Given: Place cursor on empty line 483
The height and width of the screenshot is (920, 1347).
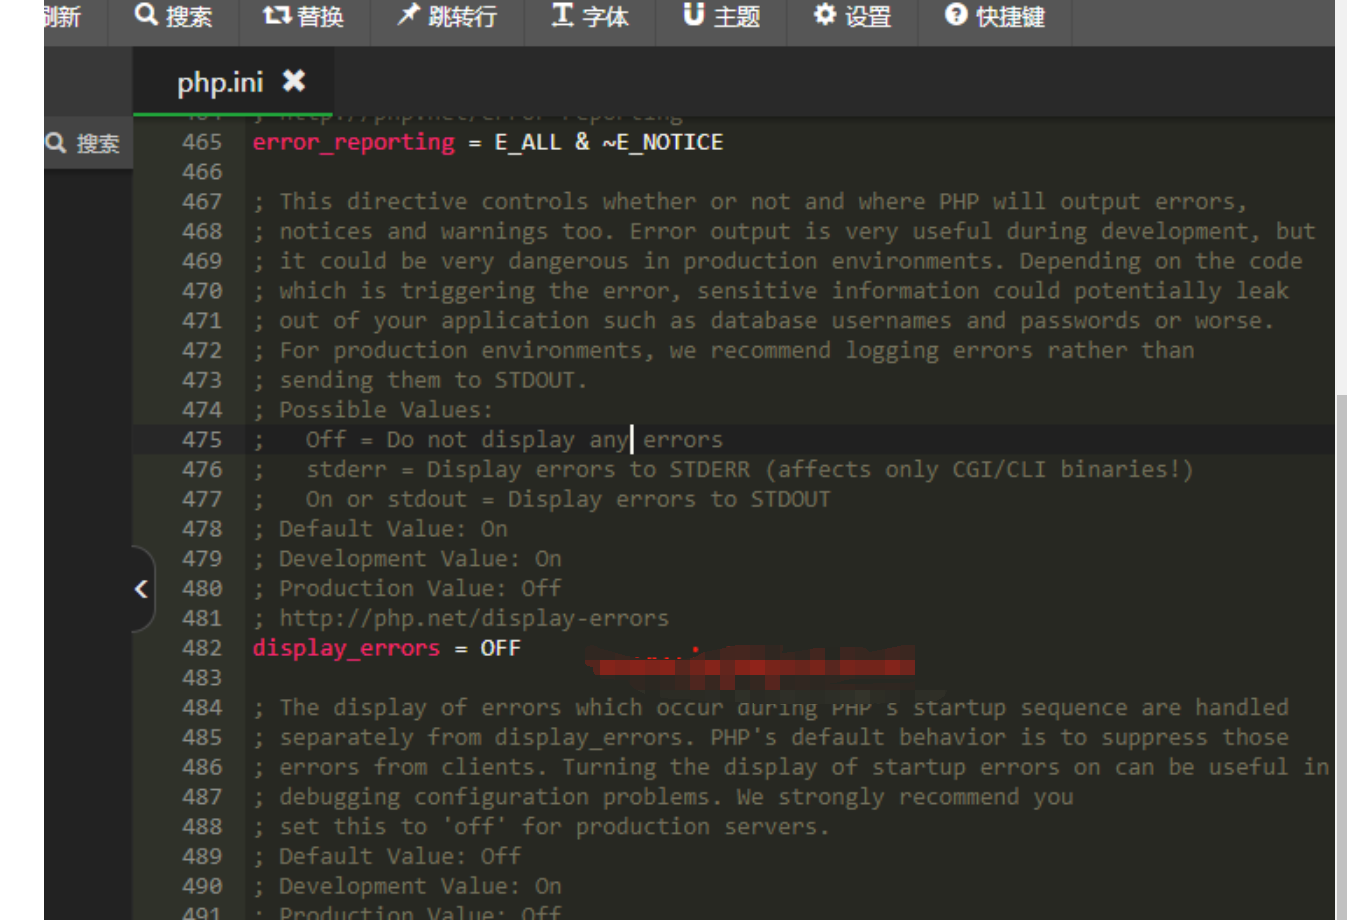Looking at the screenshot, I should (x=500, y=678).
